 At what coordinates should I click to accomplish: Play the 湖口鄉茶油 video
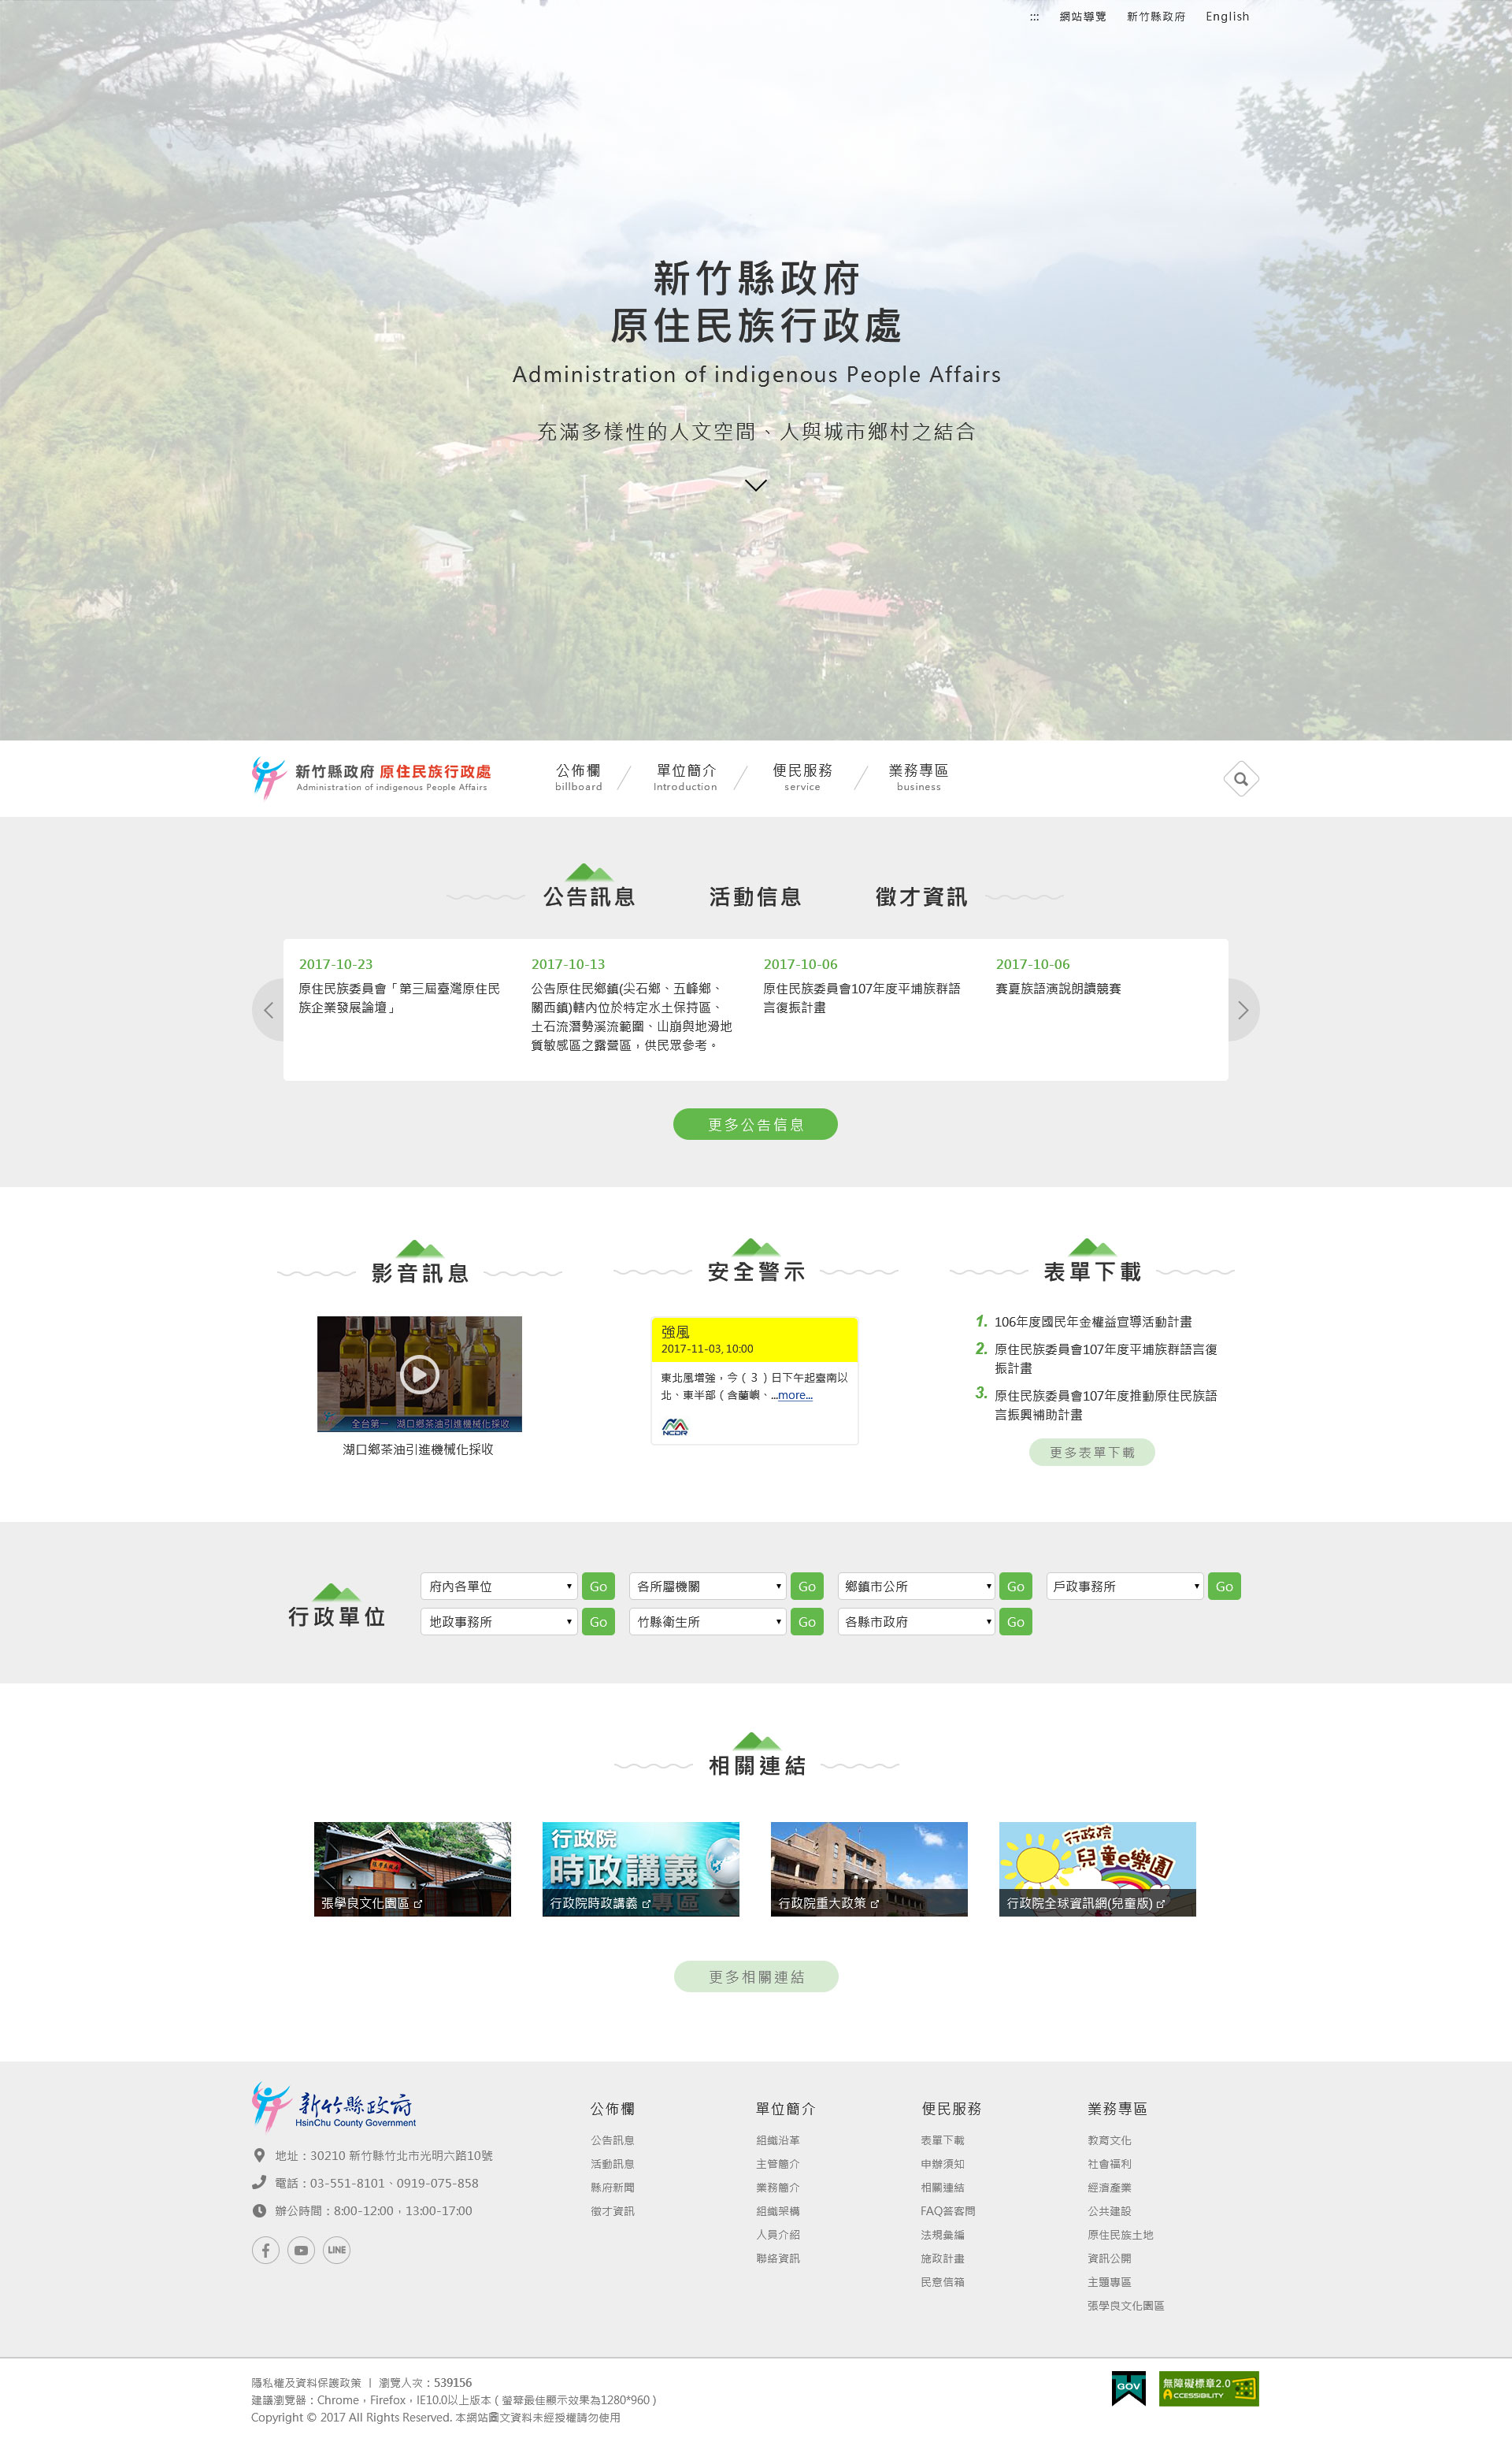point(419,1374)
